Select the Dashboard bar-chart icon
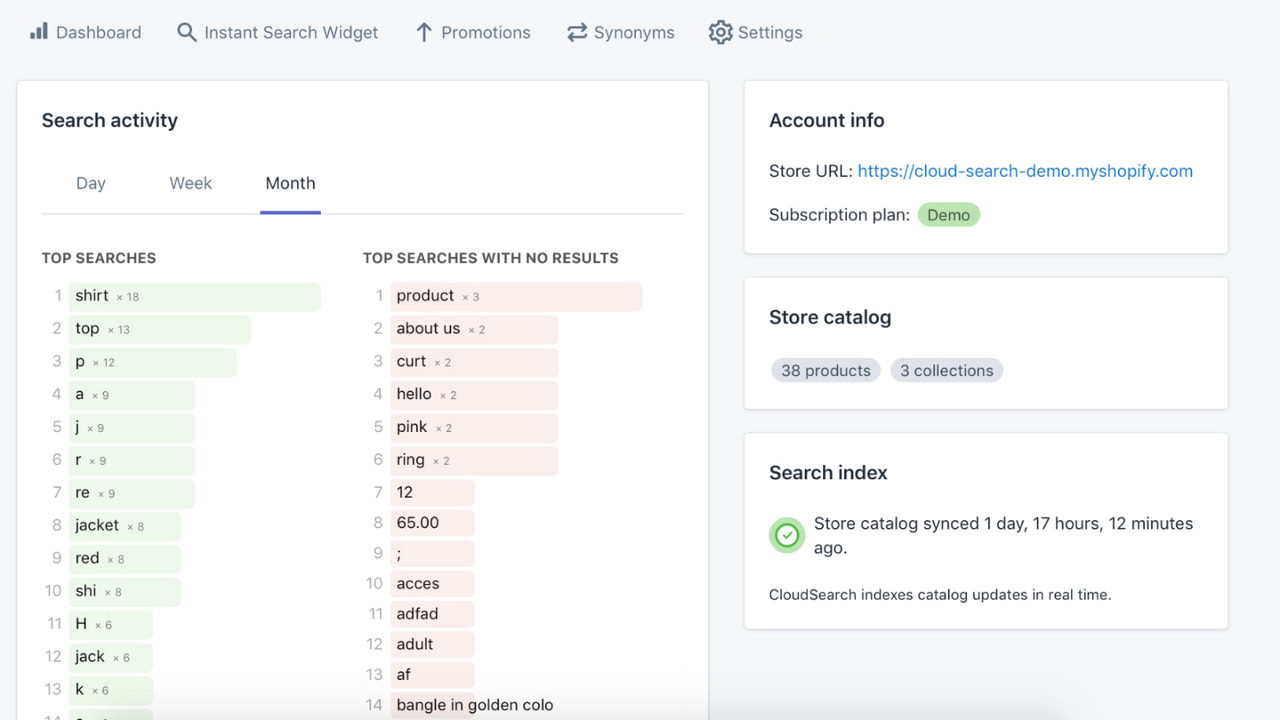 pos(40,31)
